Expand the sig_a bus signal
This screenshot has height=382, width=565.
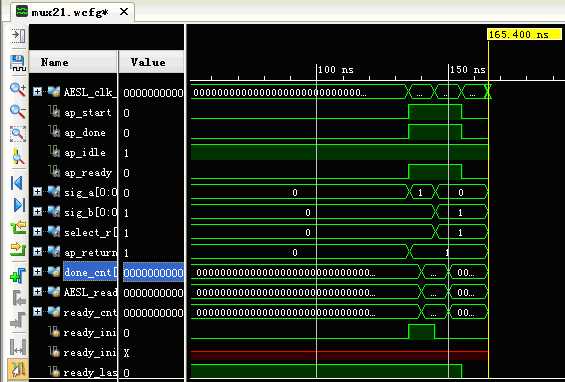click(x=37, y=191)
